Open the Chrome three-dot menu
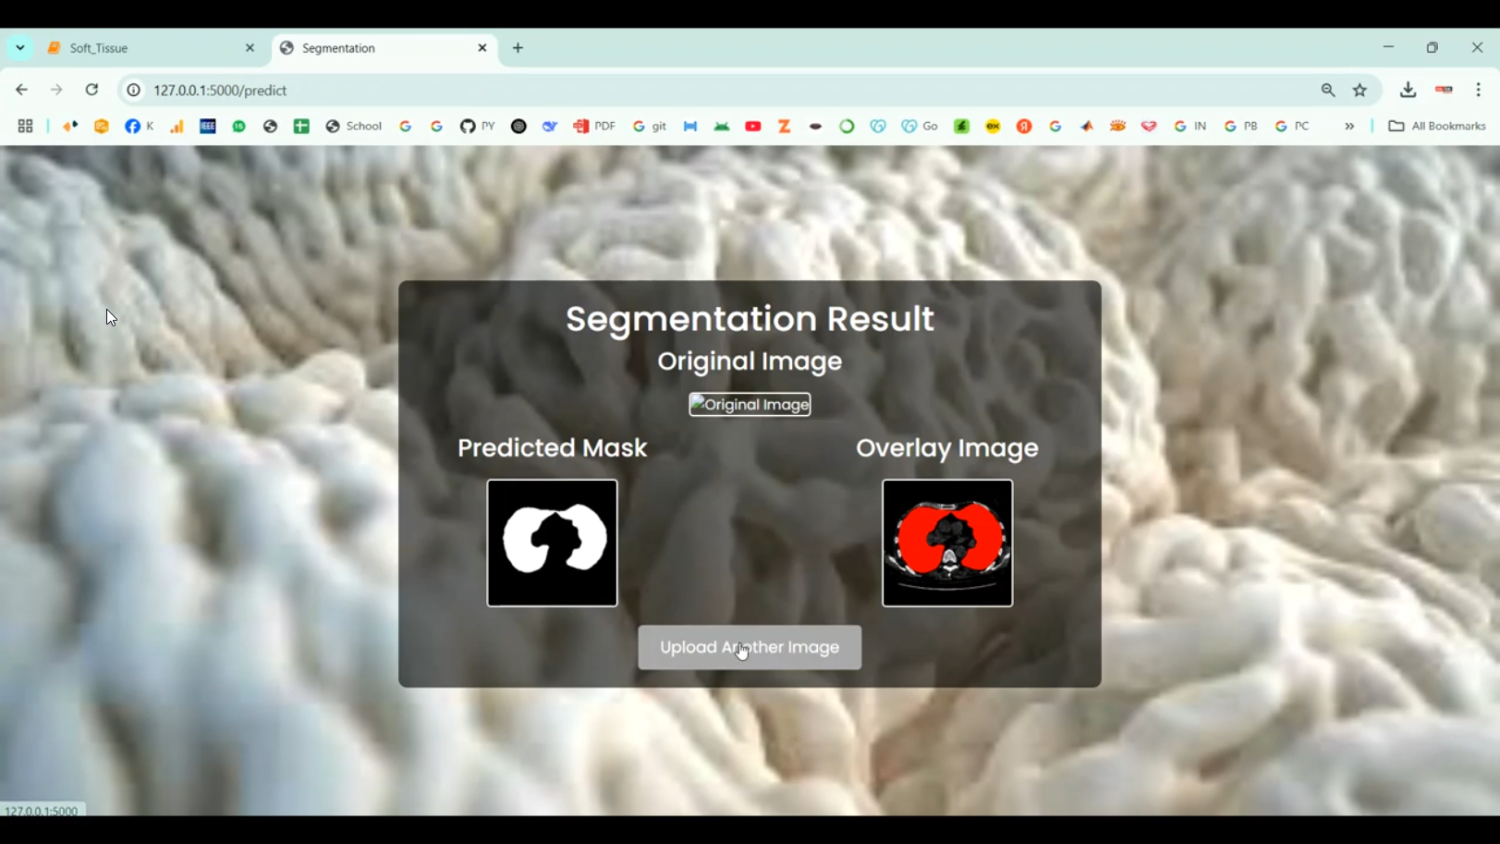1500x844 pixels. [x=1479, y=89]
